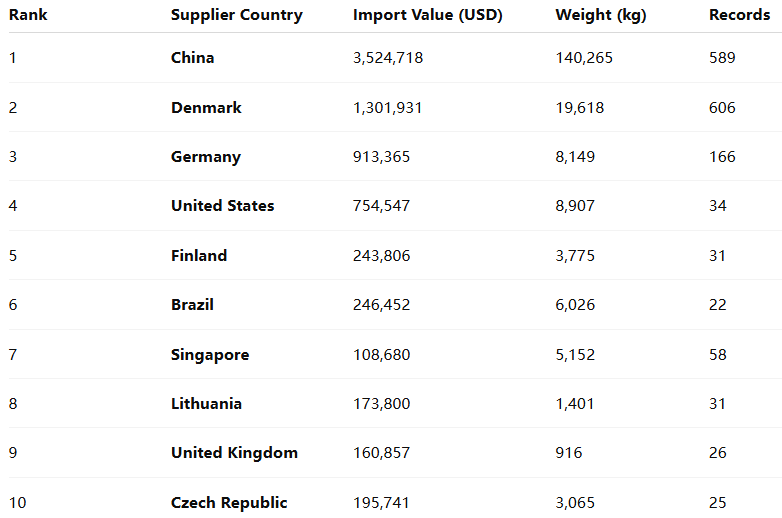Screen dimensions: 782x518
Task: Click the Import Value (USD) header
Action: point(427,15)
